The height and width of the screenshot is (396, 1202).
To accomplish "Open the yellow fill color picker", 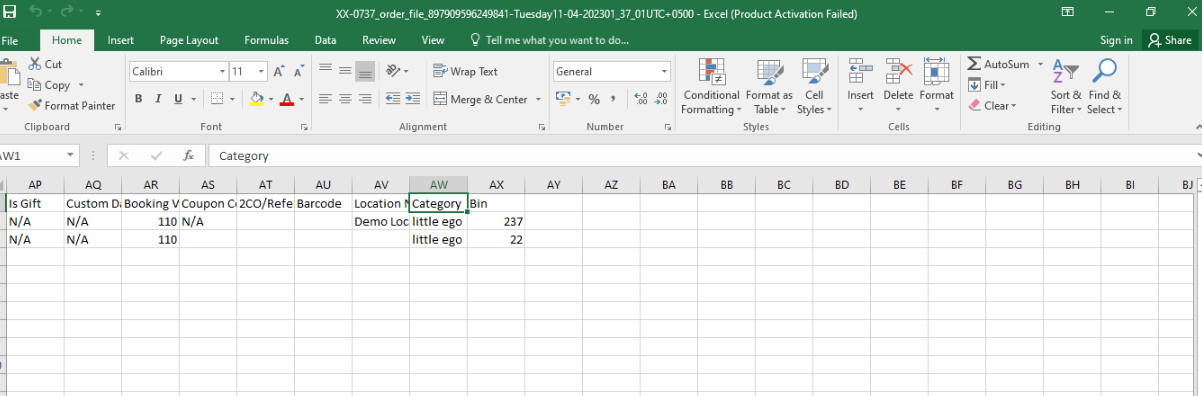I will (270, 99).
